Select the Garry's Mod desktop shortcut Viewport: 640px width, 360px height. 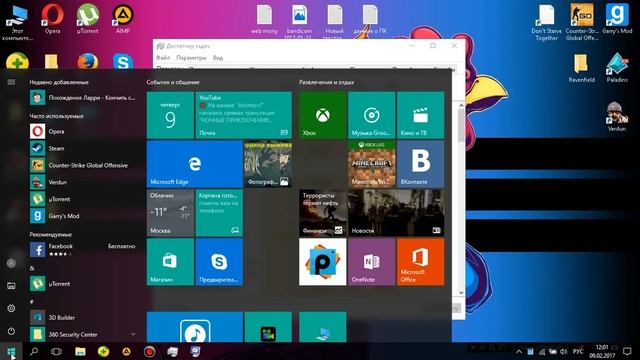click(x=617, y=19)
